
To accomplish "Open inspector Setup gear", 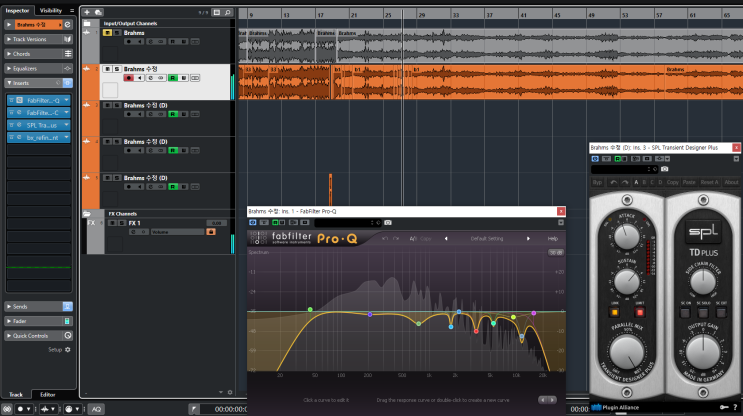I will pos(68,350).
